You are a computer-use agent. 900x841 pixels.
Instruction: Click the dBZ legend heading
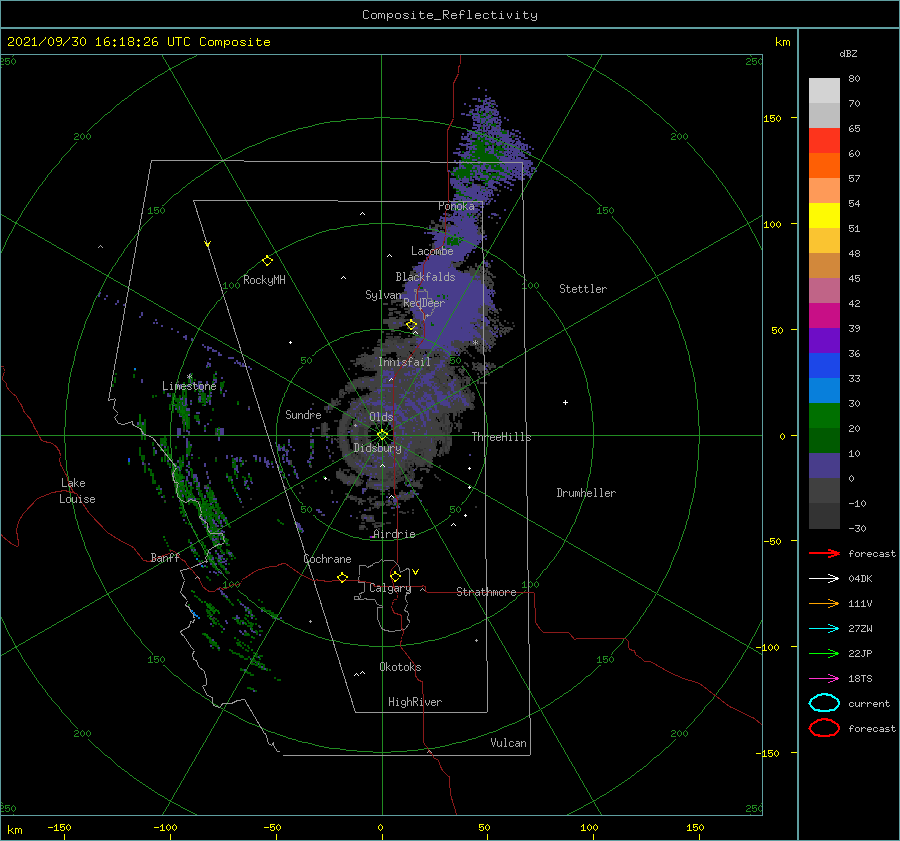pyautogui.click(x=848, y=54)
